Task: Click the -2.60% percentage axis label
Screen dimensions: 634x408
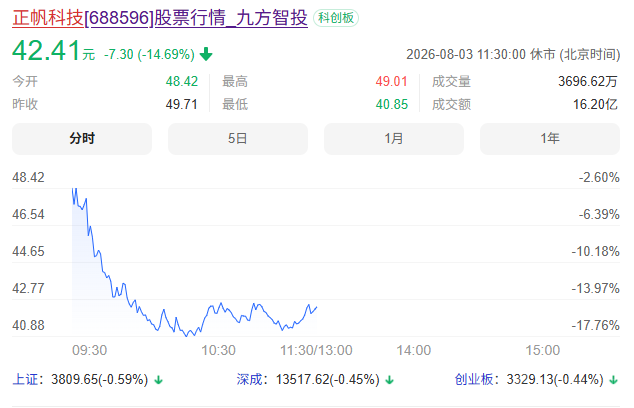Action: tap(599, 178)
